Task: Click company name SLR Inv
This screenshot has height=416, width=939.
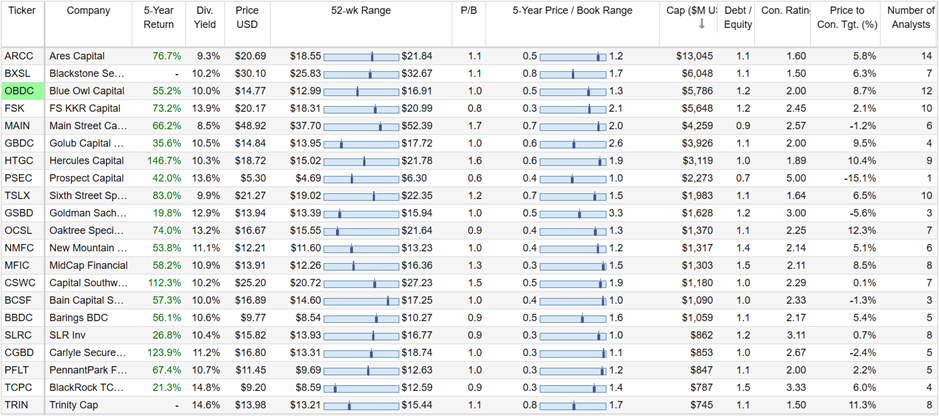Action: coord(66,336)
